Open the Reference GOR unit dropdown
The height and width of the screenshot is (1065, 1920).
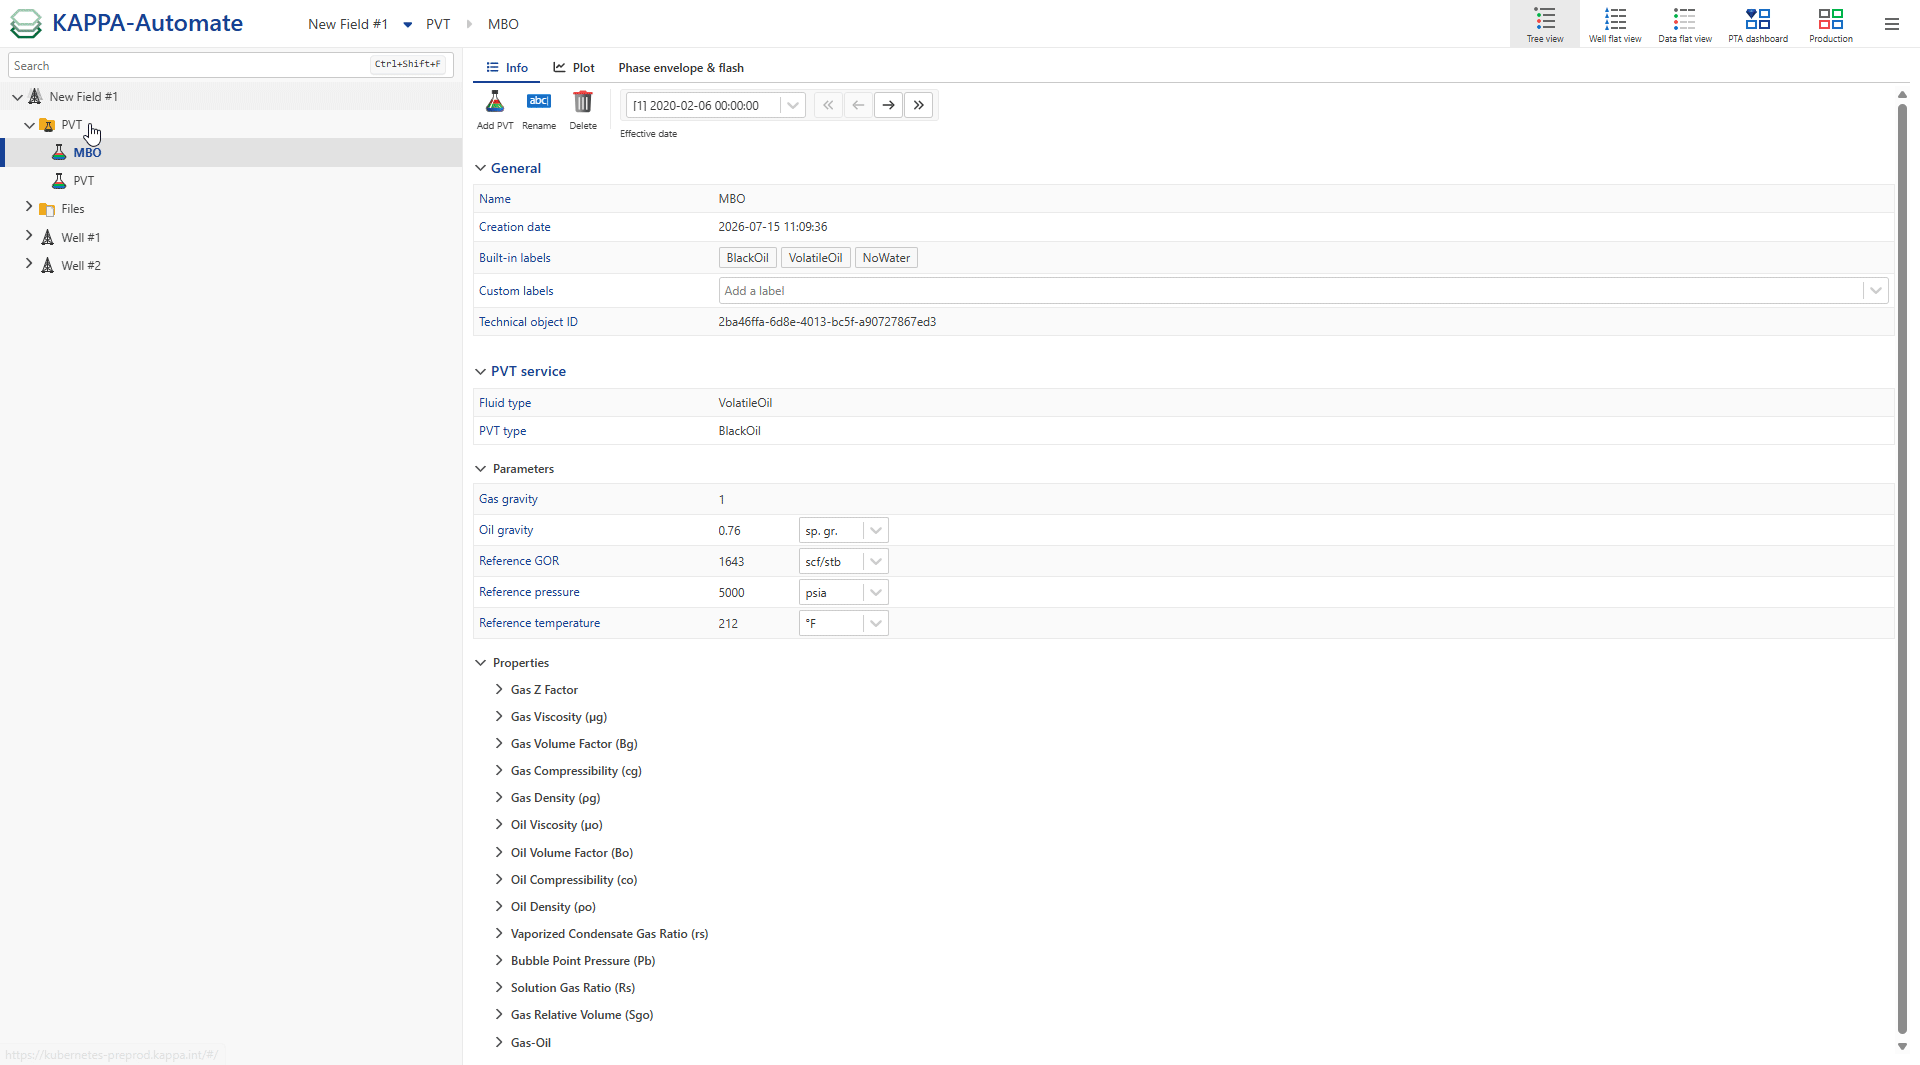click(x=876, y=562)
